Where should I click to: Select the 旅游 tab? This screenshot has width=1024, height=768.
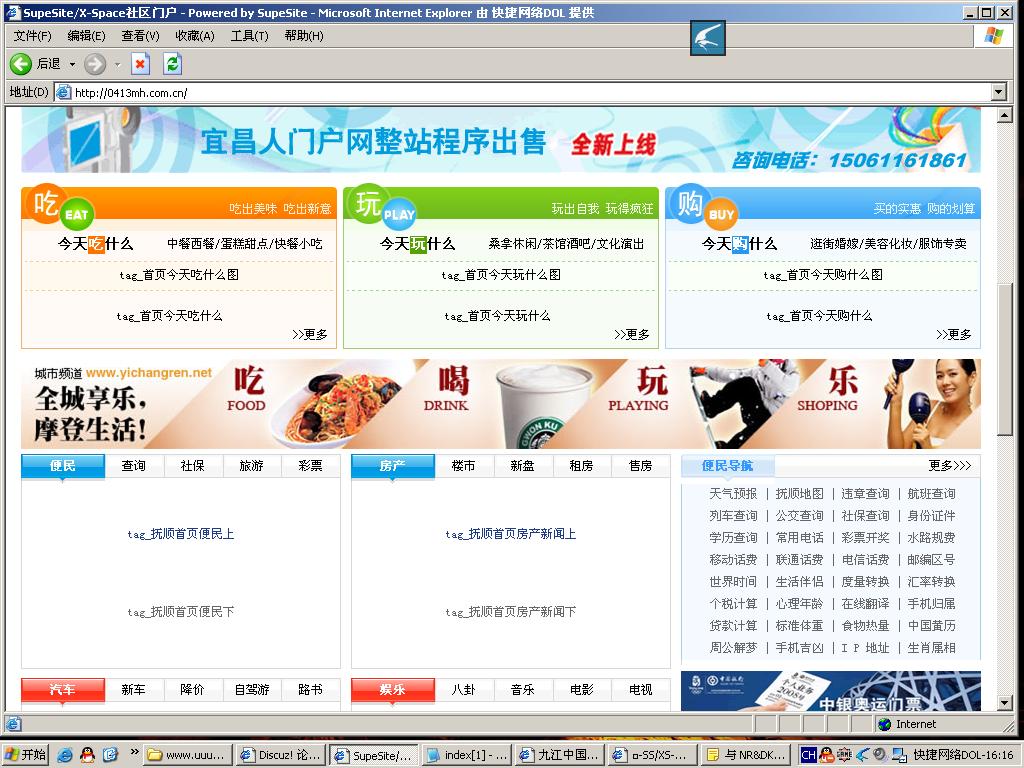(251, 466)
